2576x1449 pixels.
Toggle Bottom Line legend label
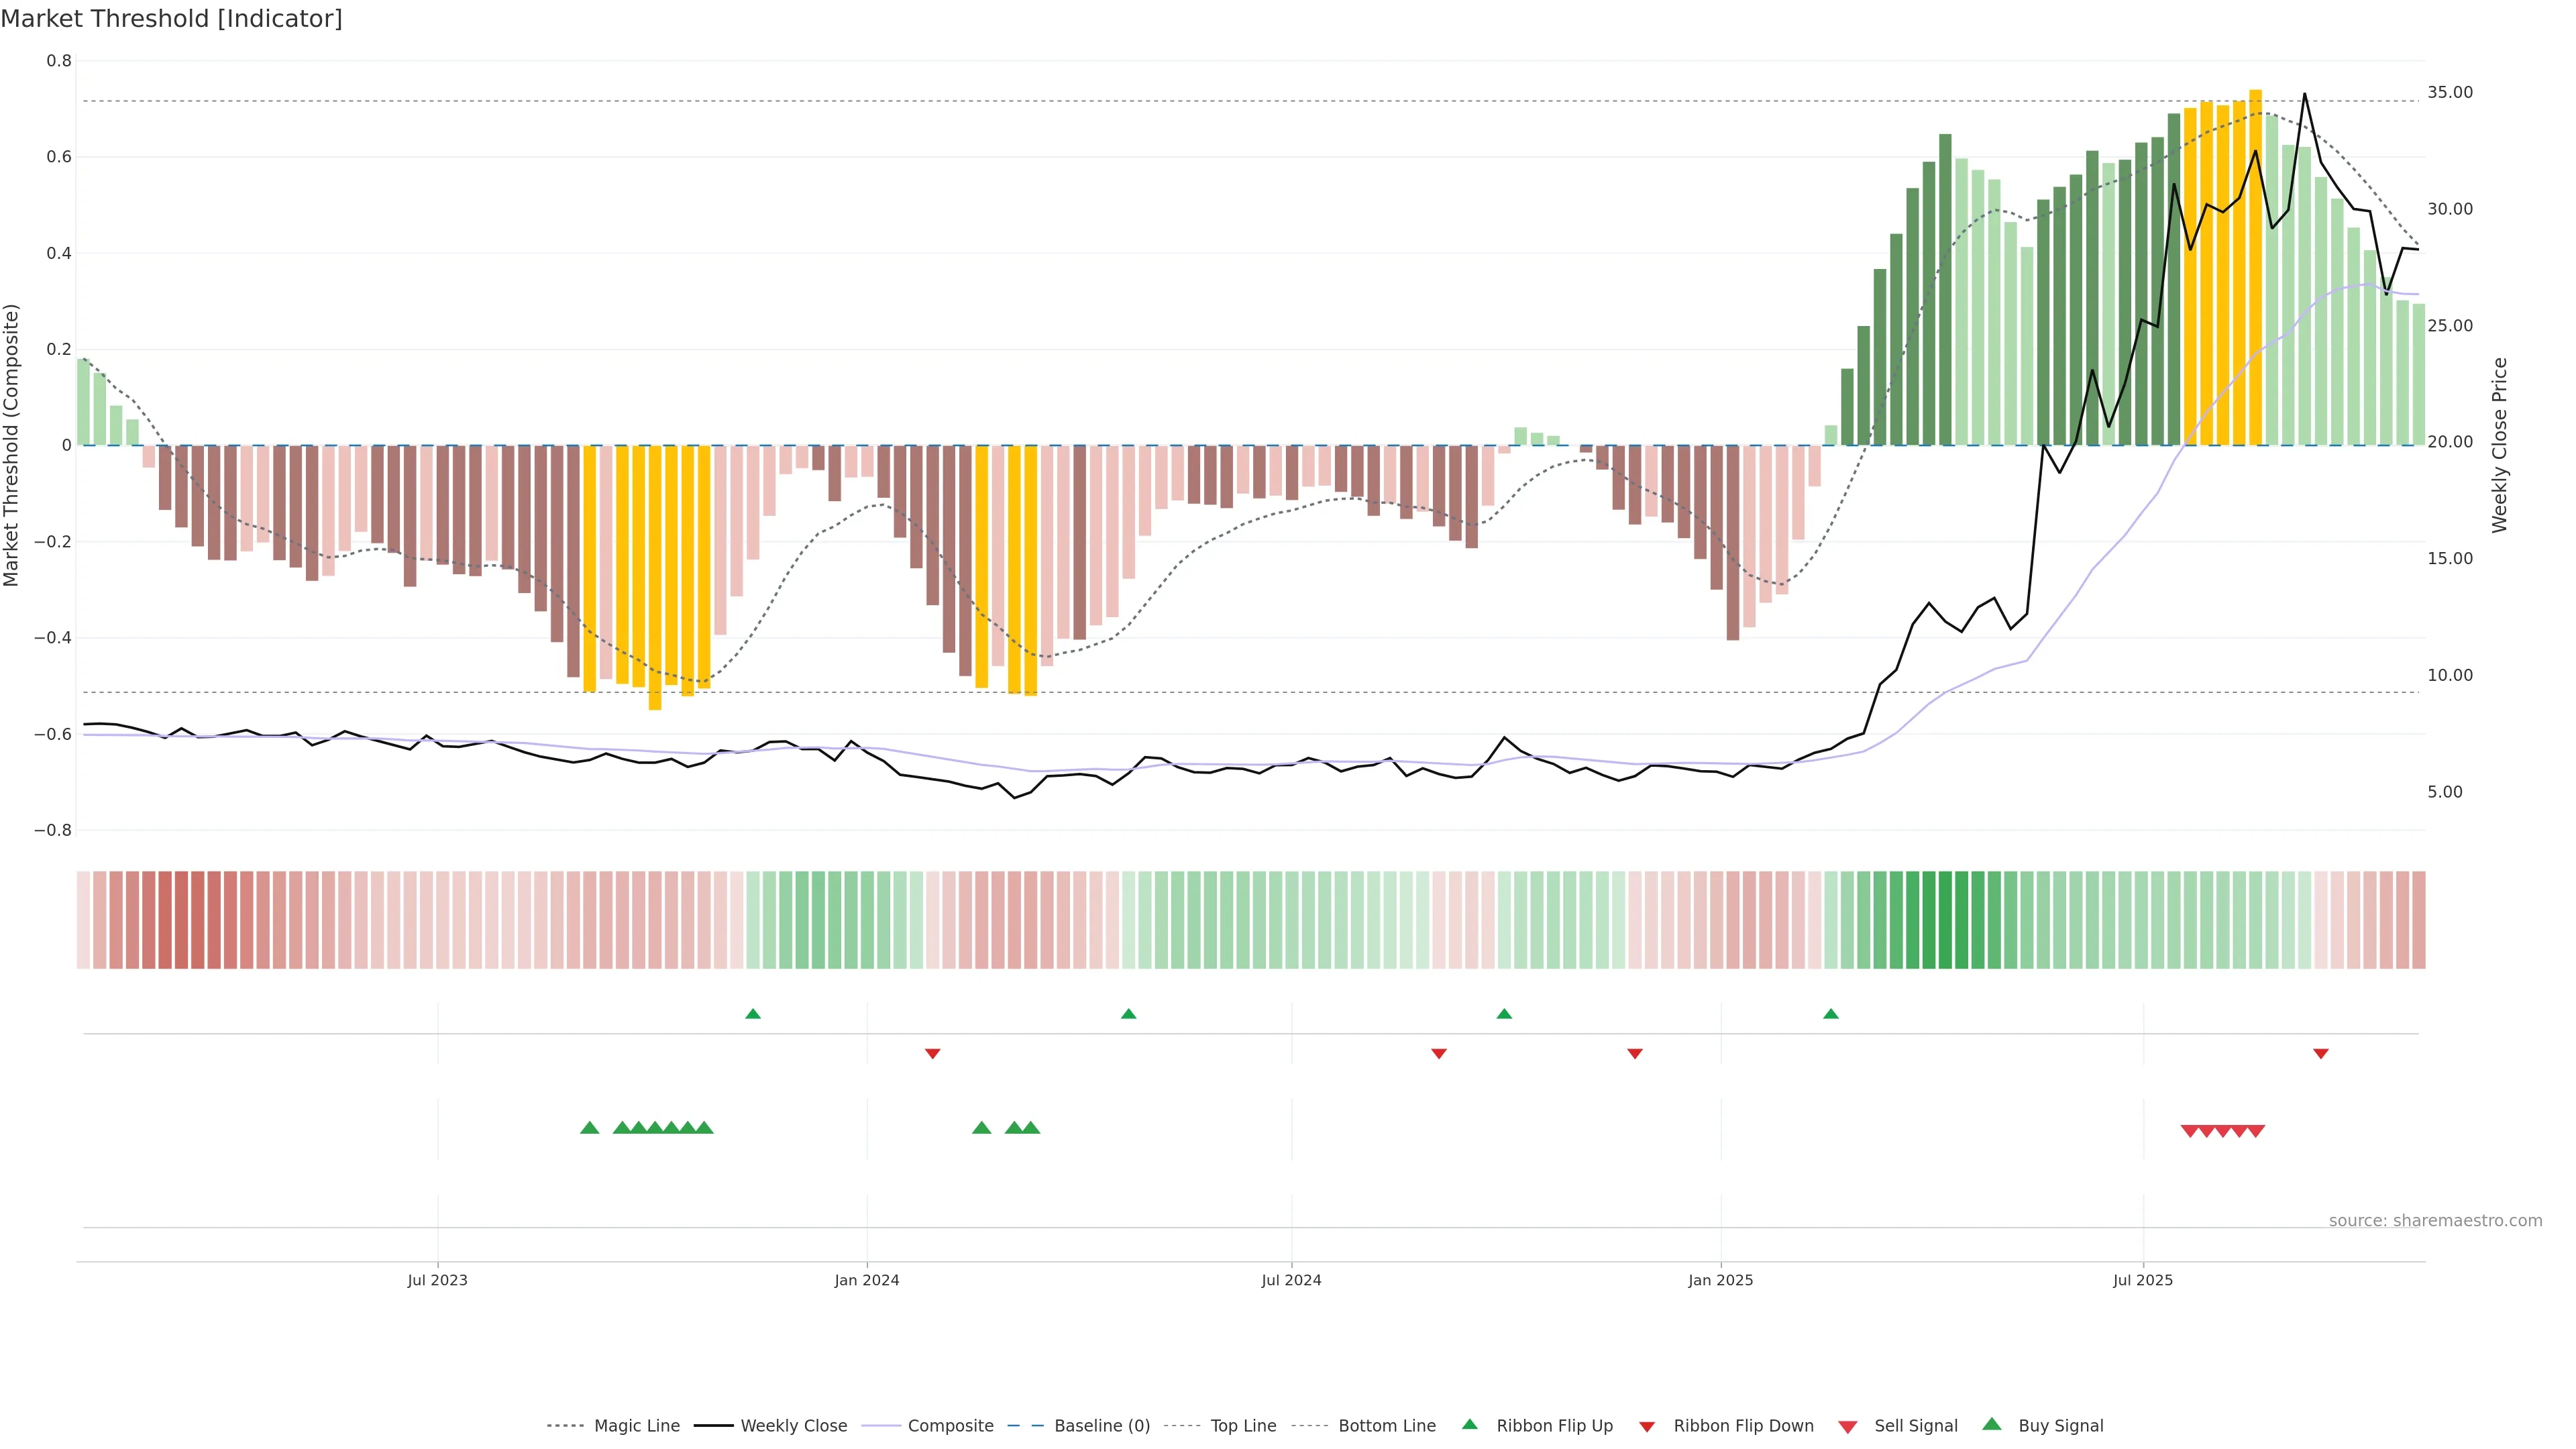pyautogui.click(x=1386, y=1426)
